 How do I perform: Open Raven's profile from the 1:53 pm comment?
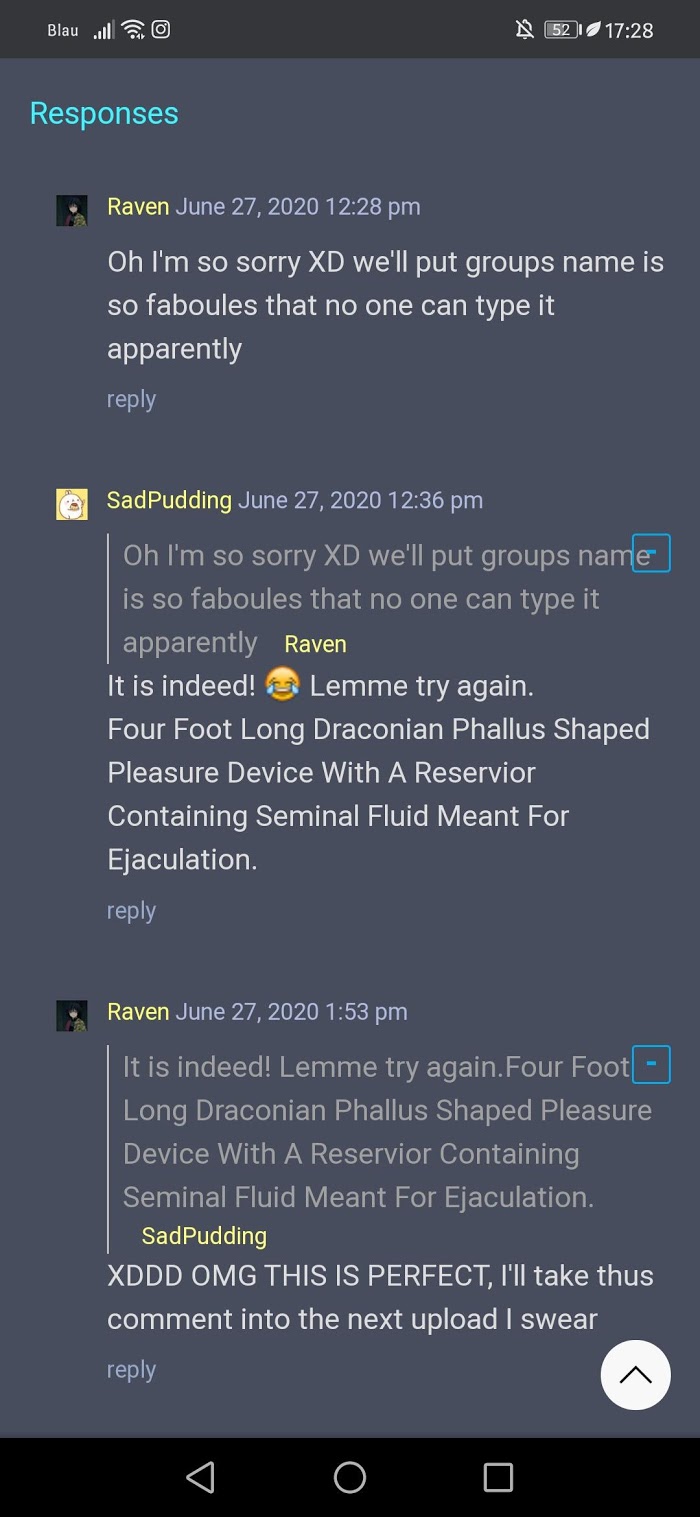pyautogui.click(x=138, y=1012)
